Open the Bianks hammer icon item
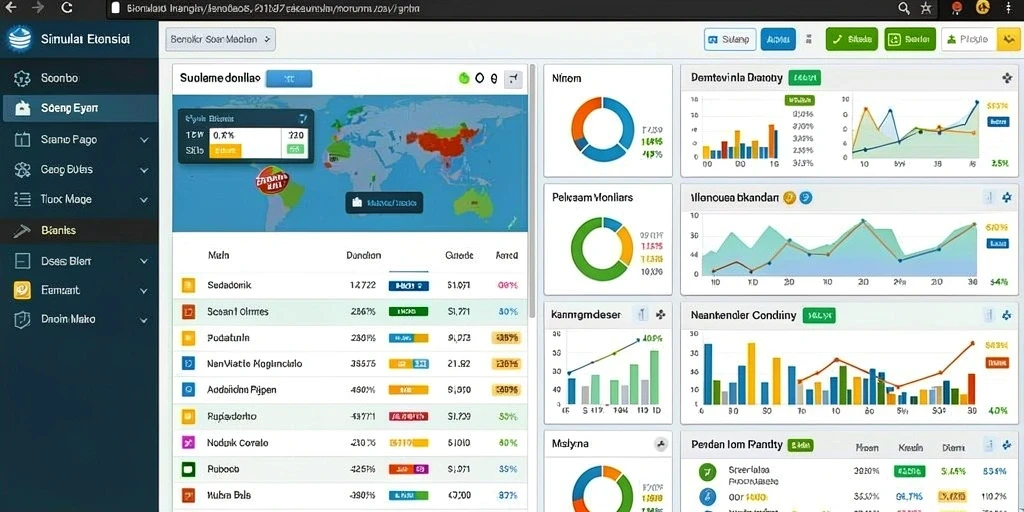The width and height of the screenshot is (1024, 512). pyautogui.click(x=22, y=231)
